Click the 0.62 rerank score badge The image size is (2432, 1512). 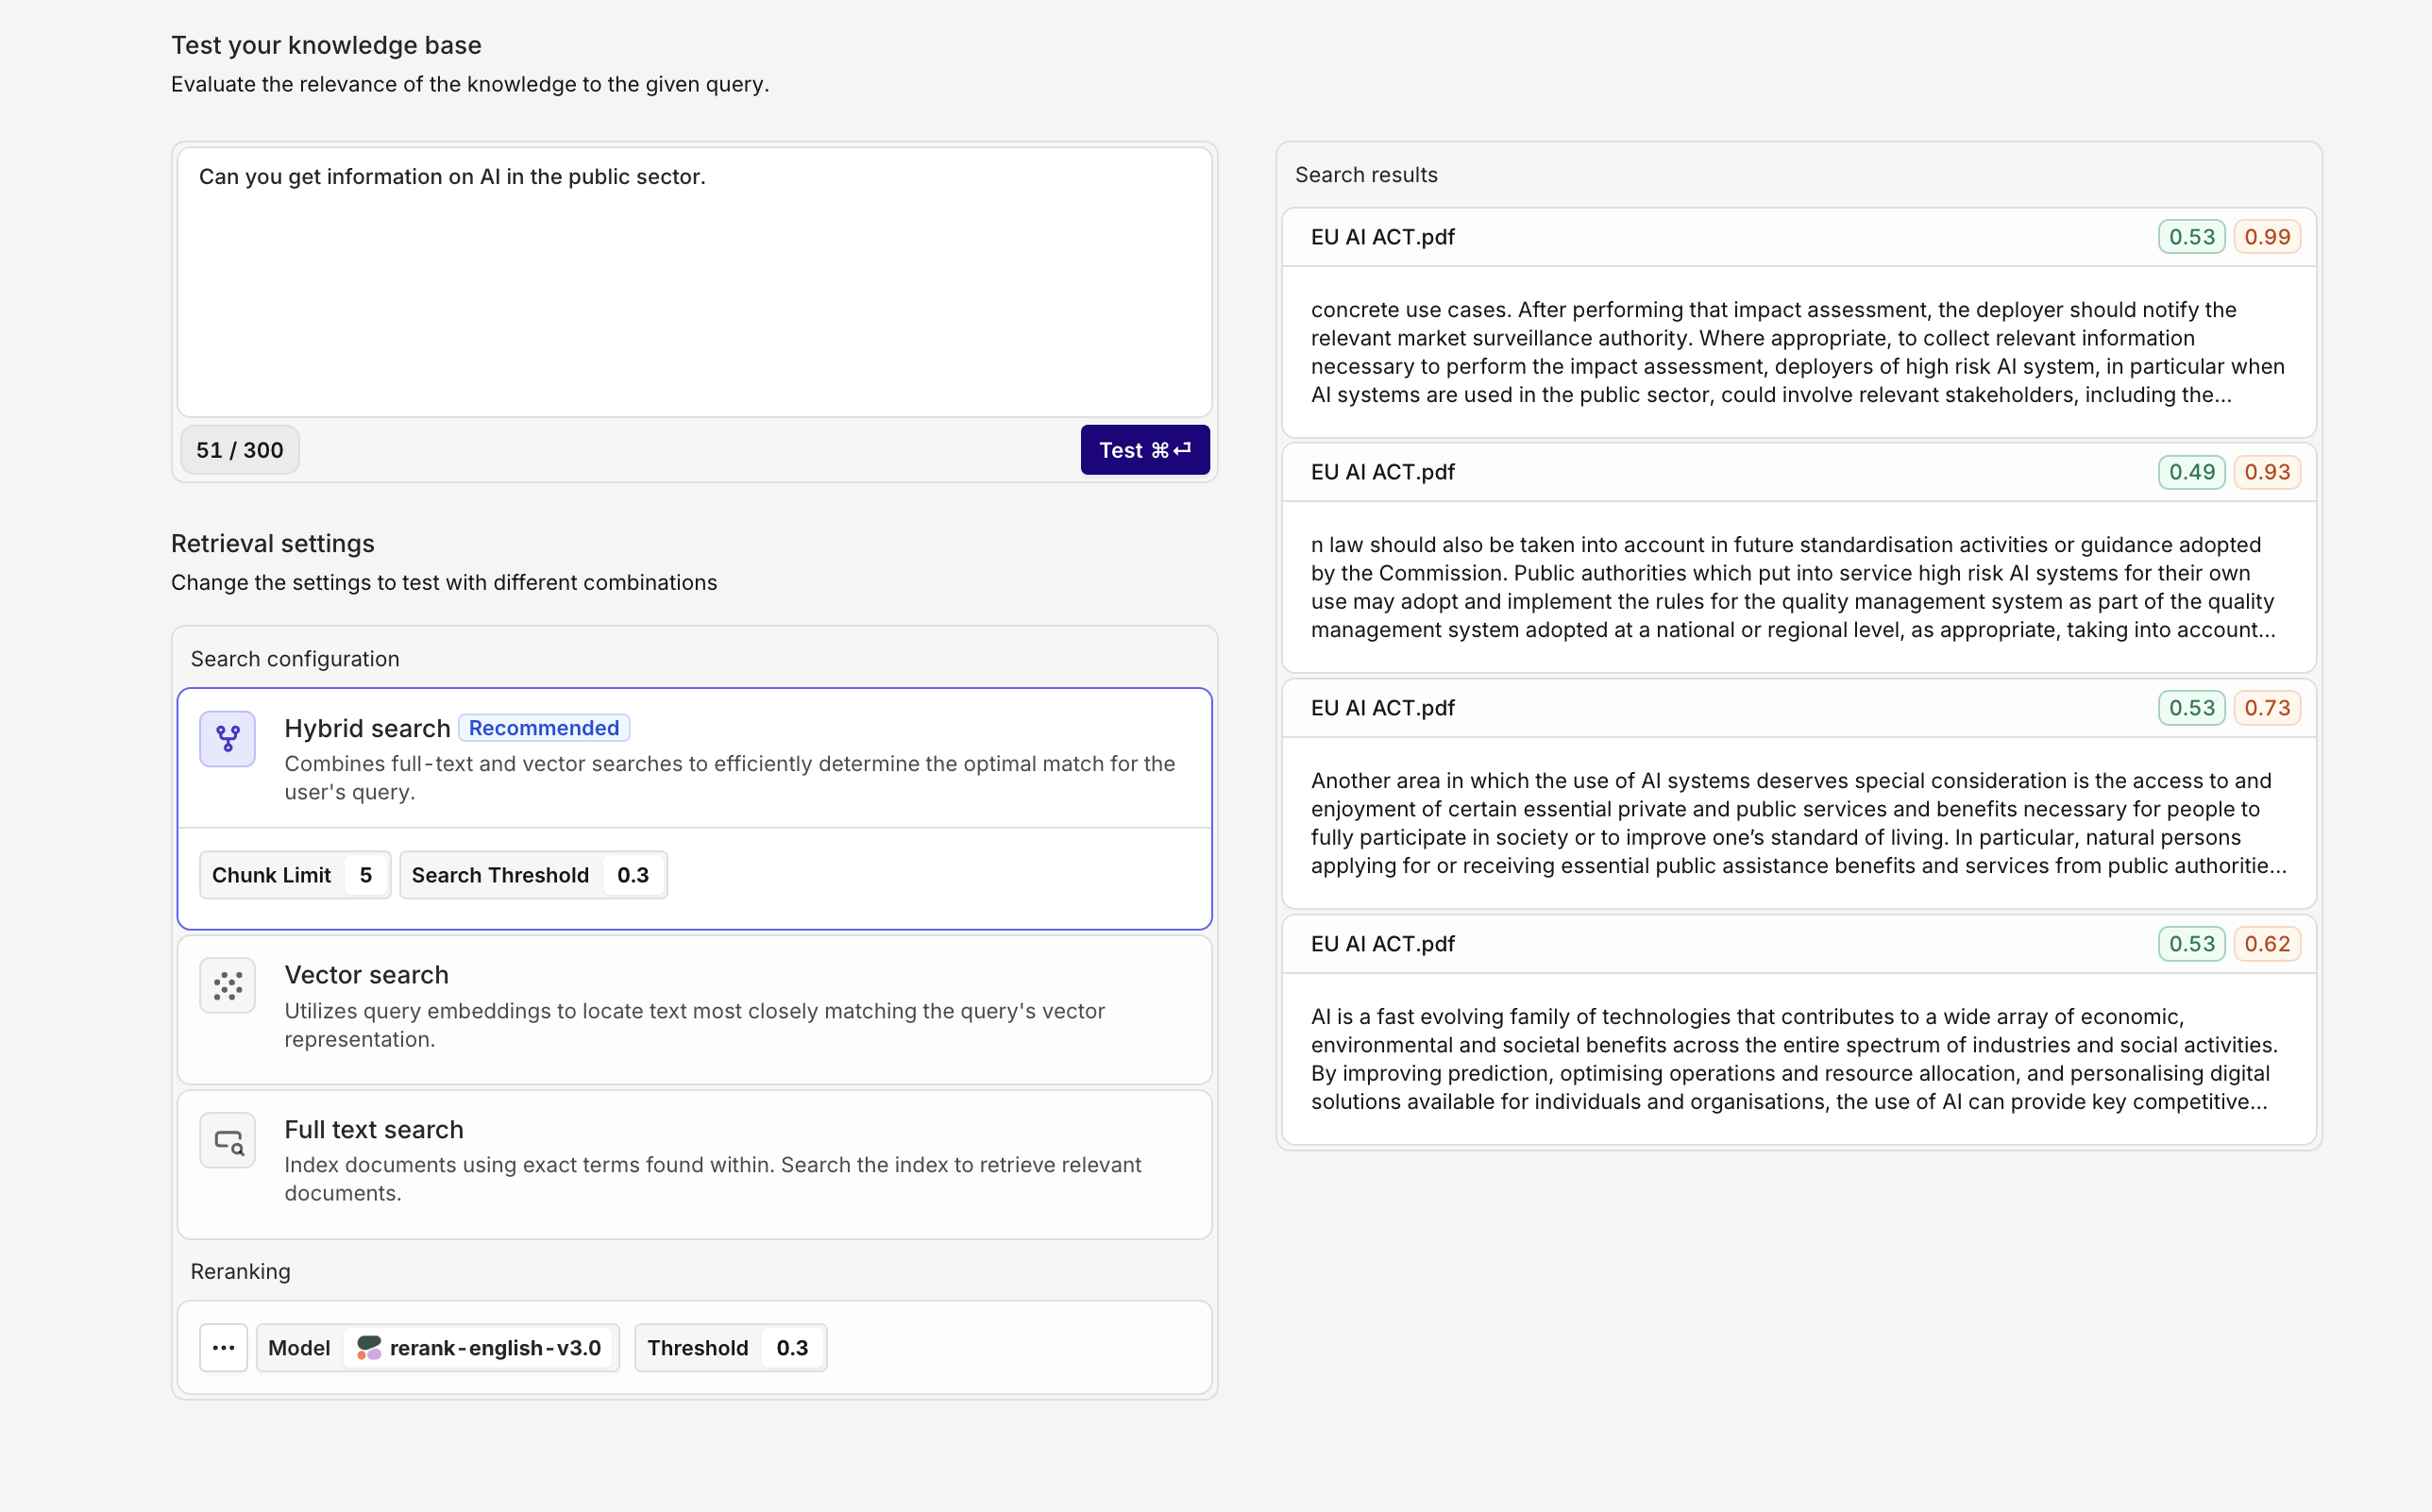(2266, 944)
